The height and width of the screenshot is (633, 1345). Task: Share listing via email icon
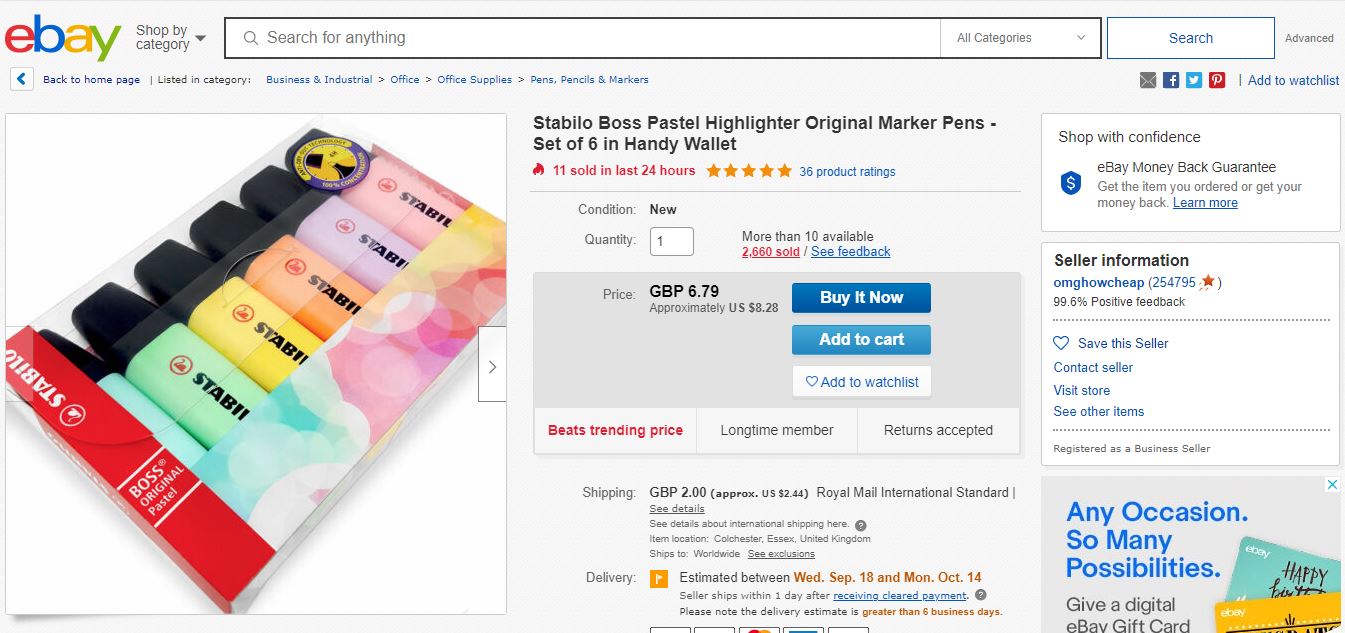[1148, 80]
